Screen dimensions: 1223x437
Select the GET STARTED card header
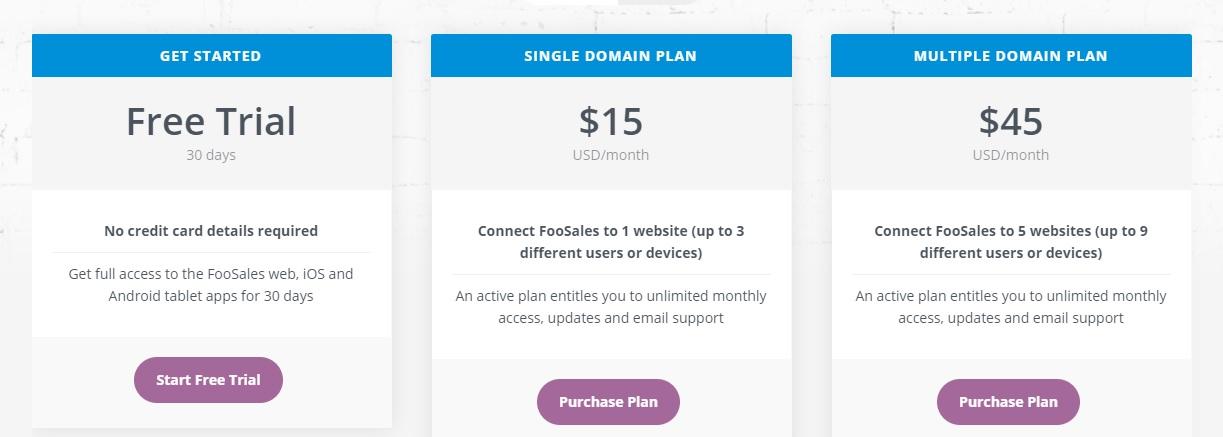click(211, 56)
